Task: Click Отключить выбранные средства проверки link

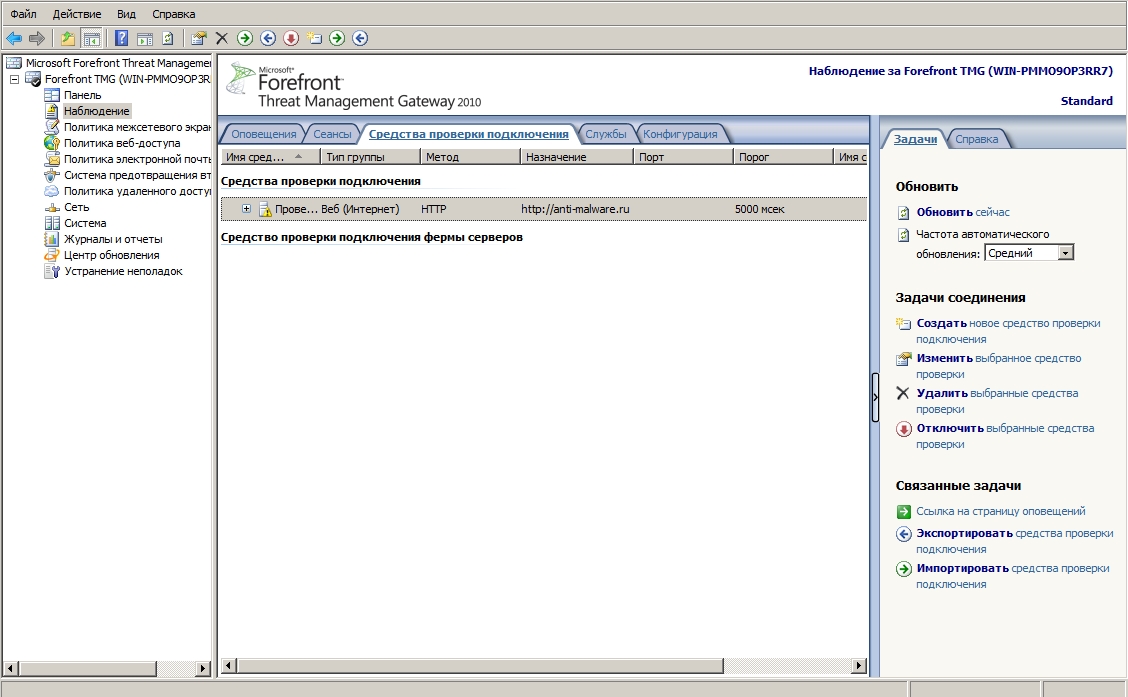Action: pos(1005,436)
